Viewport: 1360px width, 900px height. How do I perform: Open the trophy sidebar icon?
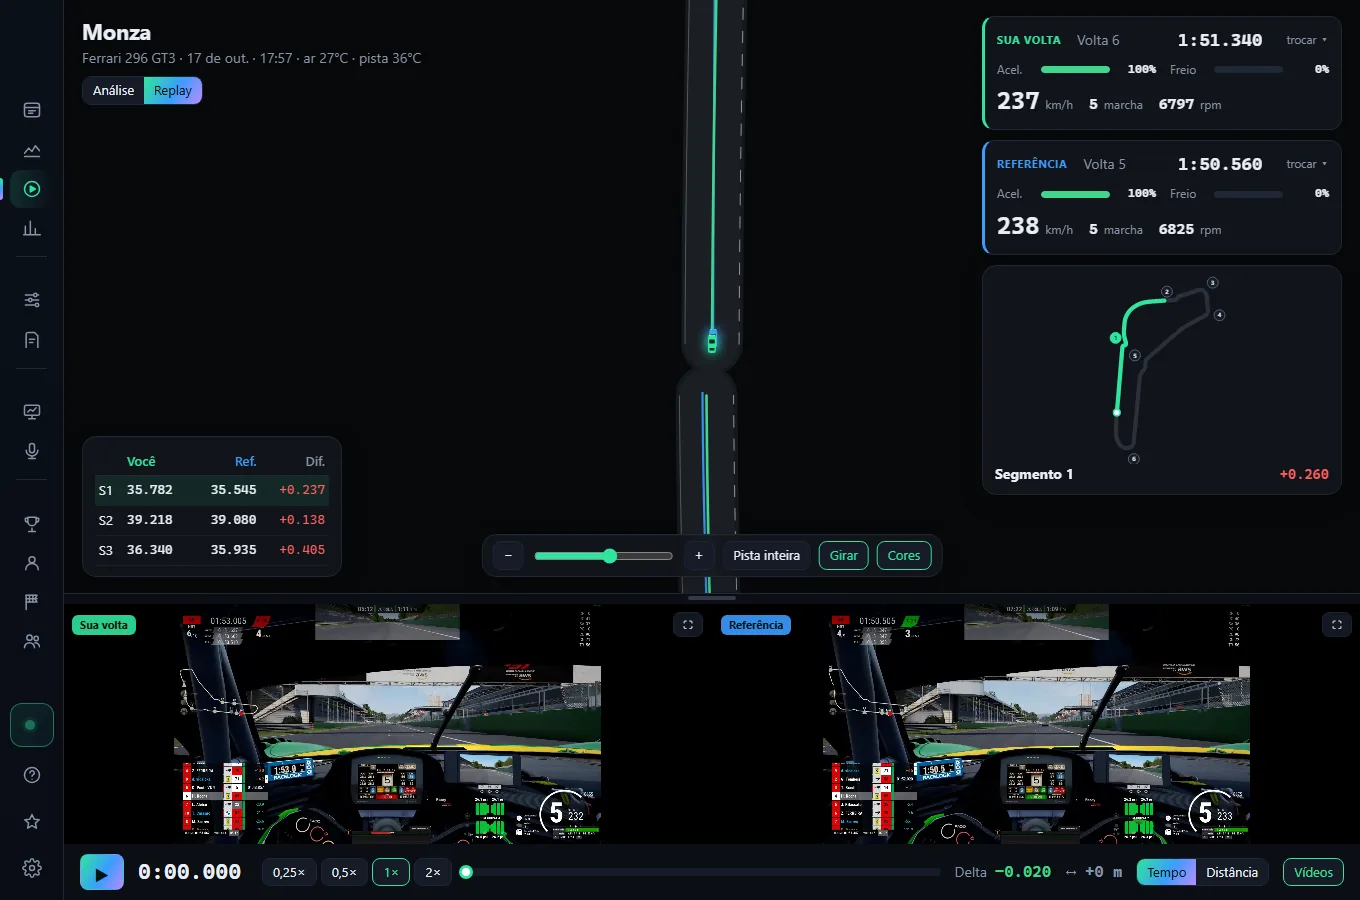pyautogui.click(x=32, y=523)
